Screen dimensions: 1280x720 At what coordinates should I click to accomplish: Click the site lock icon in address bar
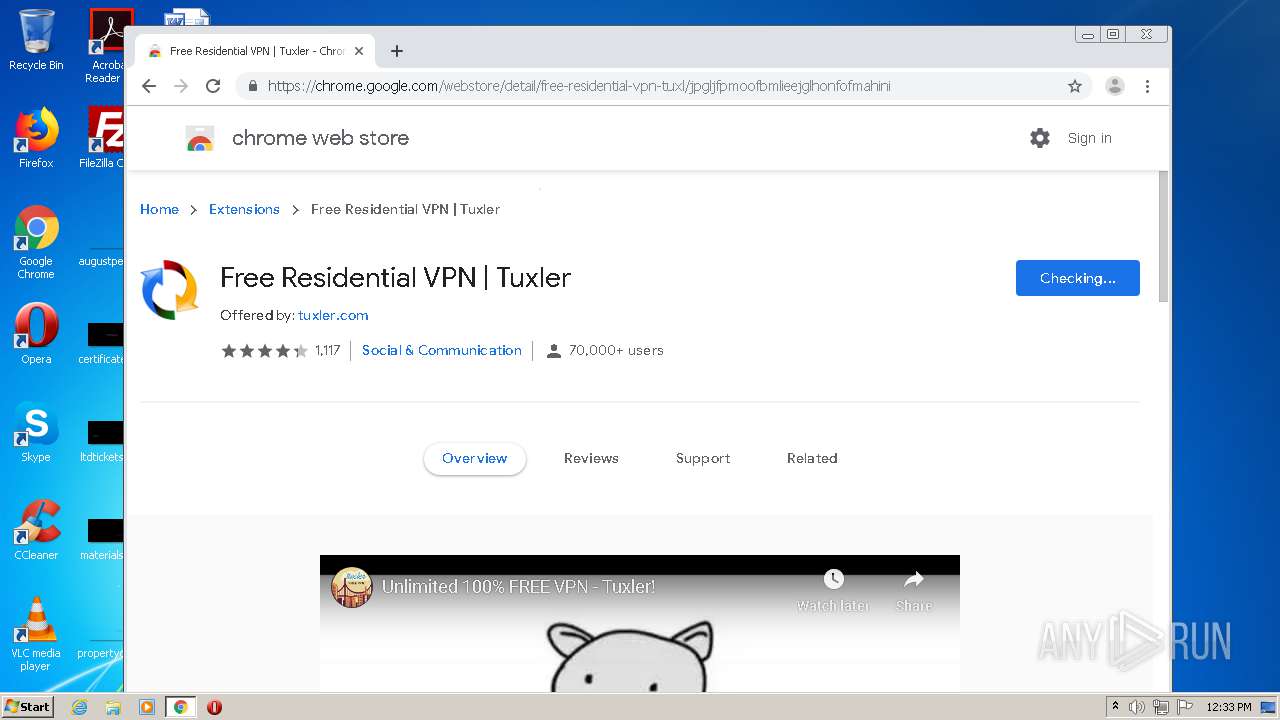[x=253, y=86]
